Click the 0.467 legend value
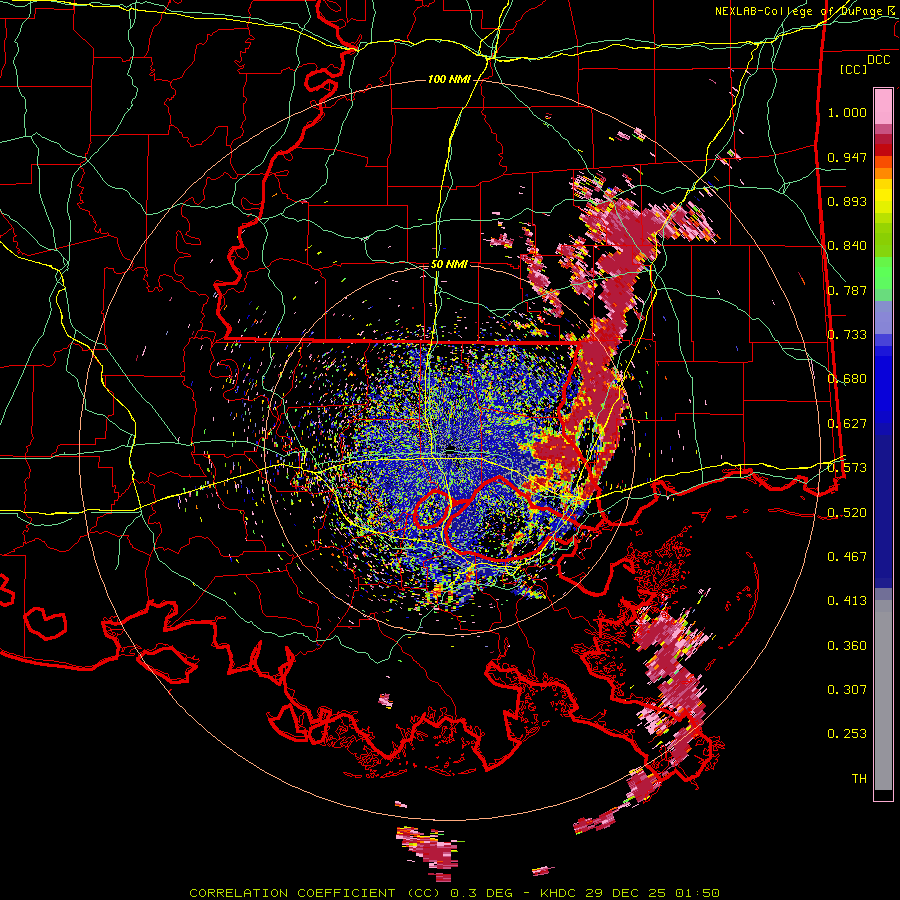 [x=847, y=557]
